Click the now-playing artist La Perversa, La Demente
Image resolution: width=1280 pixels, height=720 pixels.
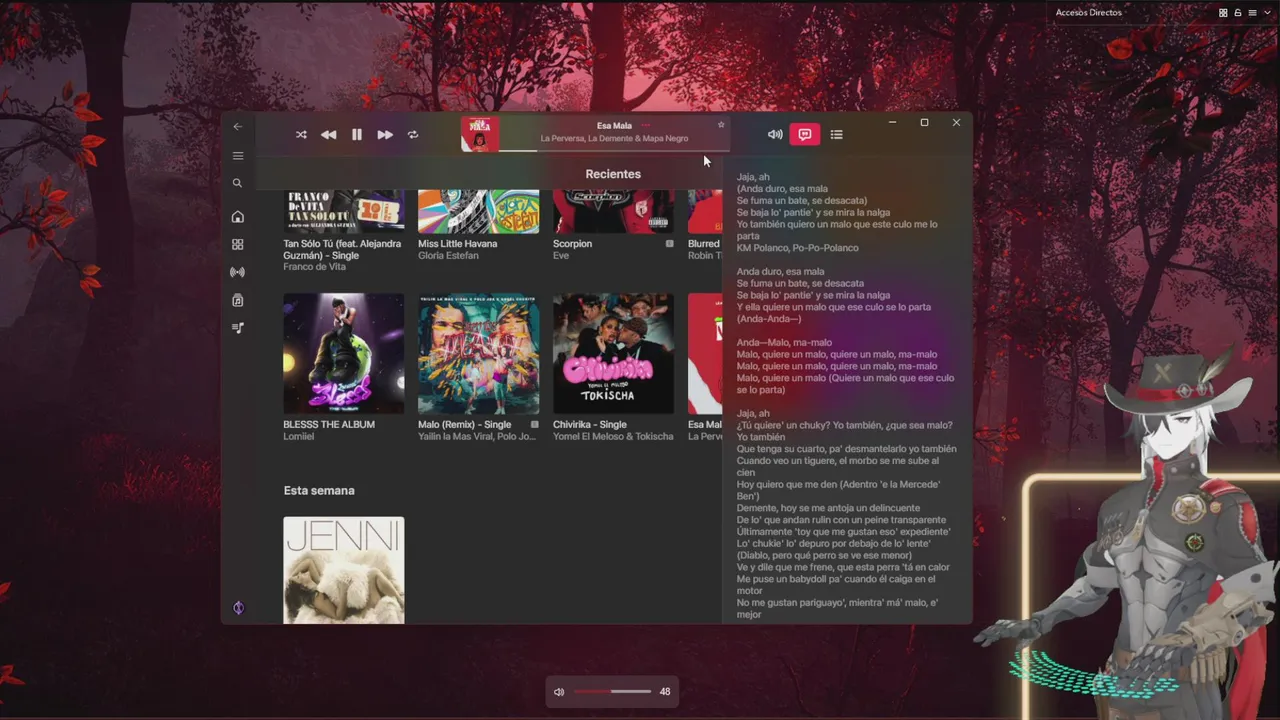pos(614,138)
